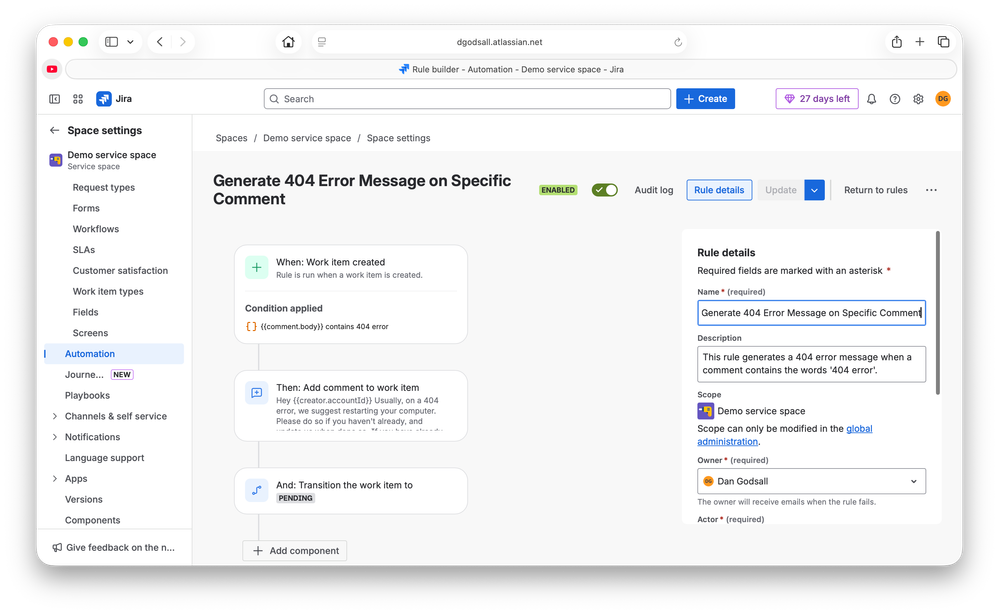Go back from Space settings
The image size is (999, 614).
coord(54,131)
